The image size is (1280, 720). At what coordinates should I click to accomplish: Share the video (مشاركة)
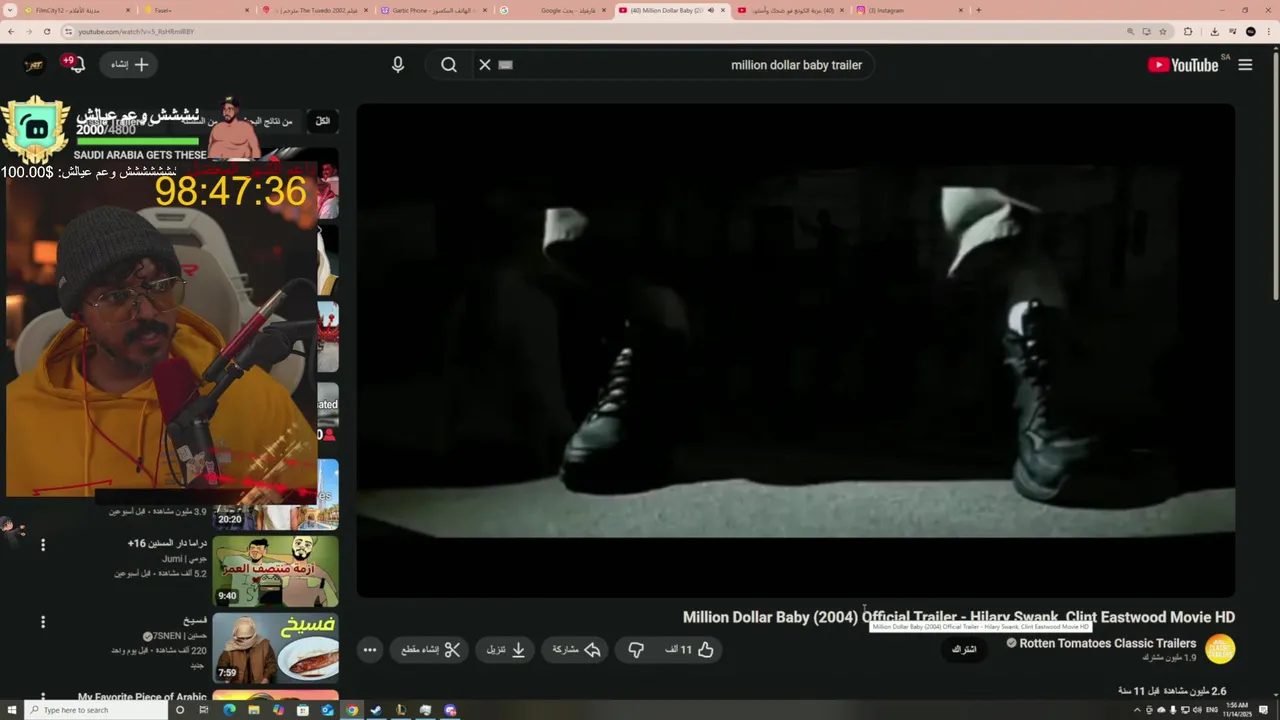click(576, 650)
